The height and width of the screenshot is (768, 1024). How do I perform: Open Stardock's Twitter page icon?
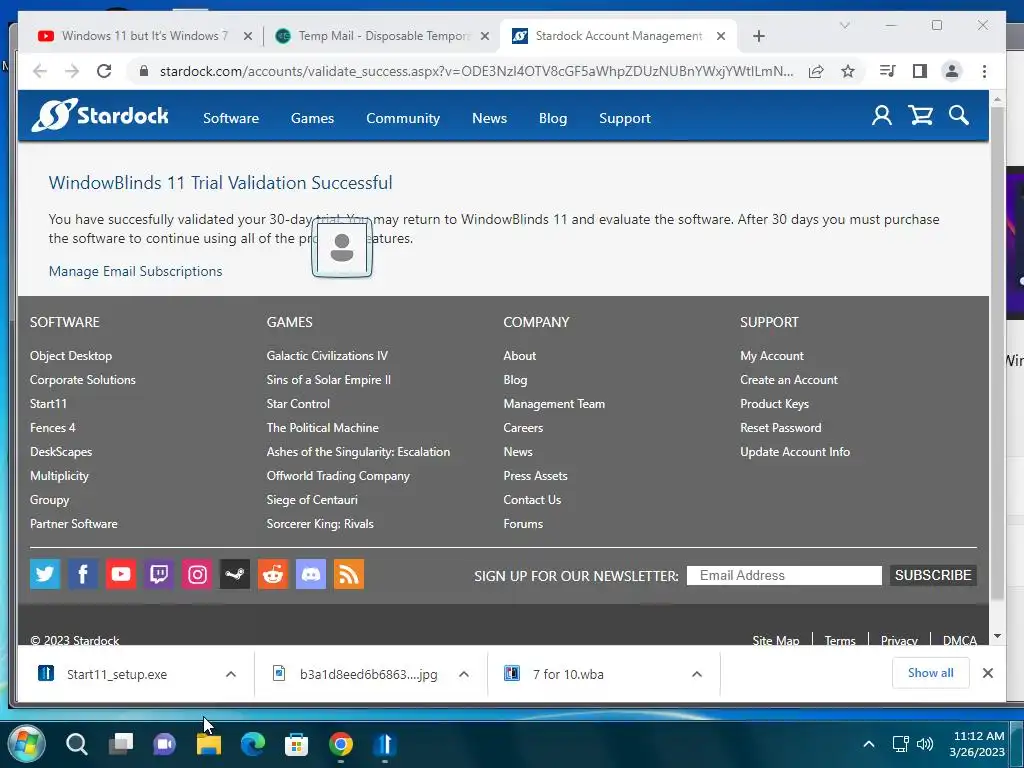coord(45,574)
